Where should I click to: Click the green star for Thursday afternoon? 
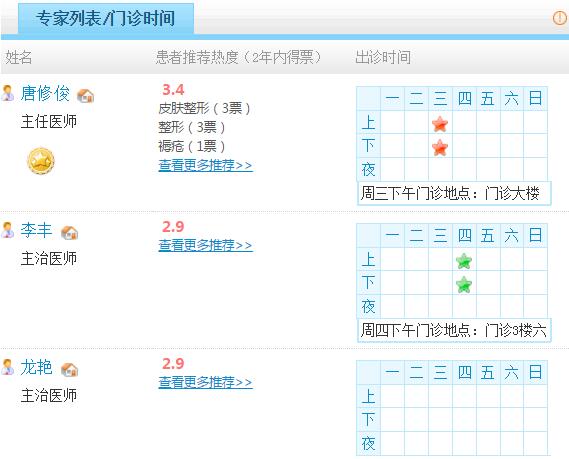tap(464, 284)
